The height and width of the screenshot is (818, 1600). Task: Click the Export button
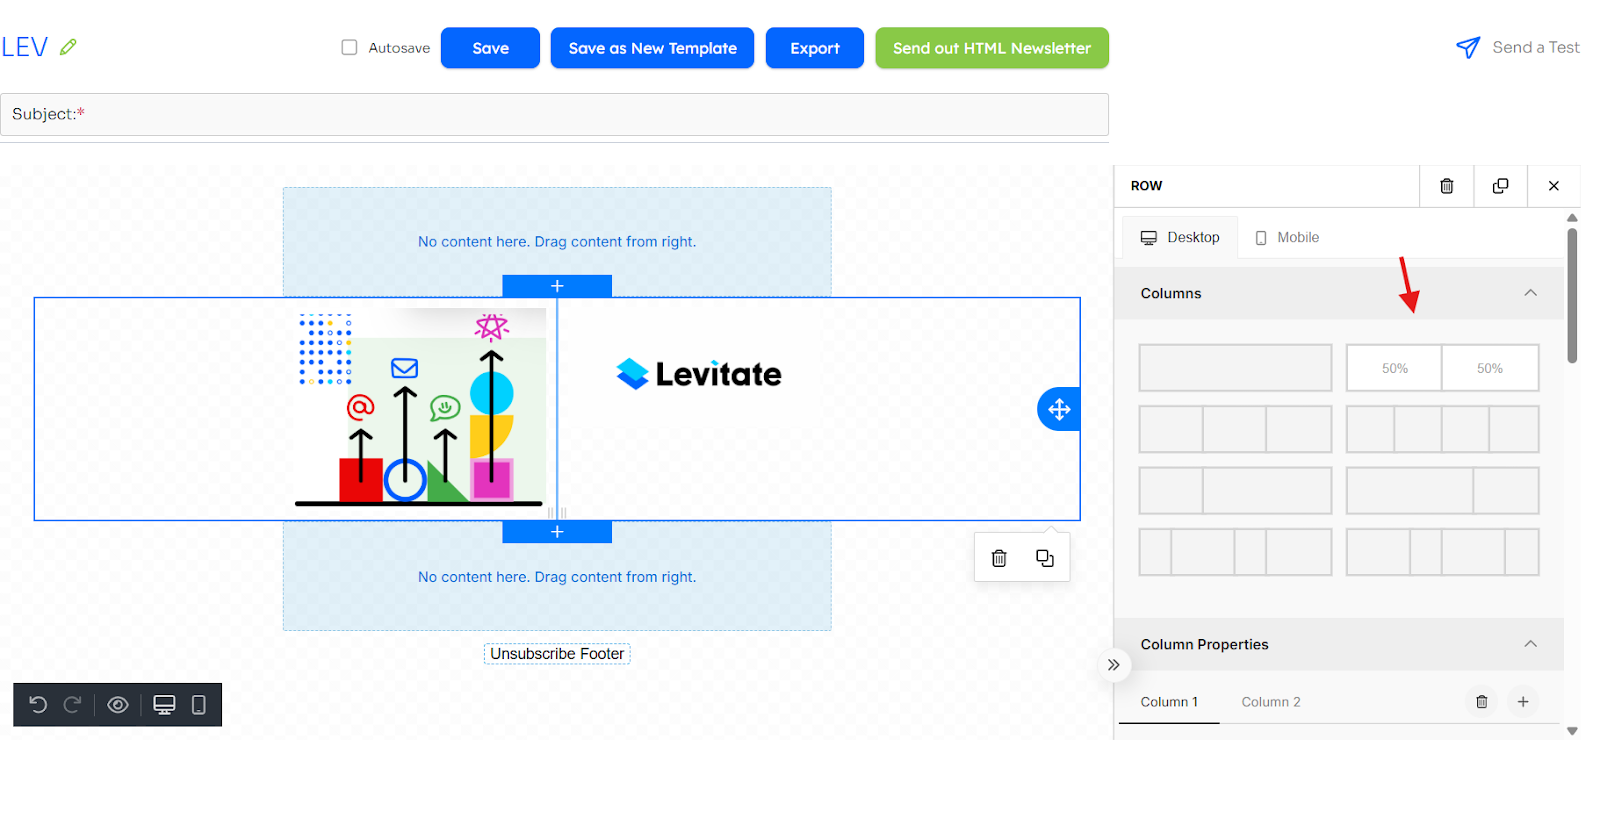point(815,48)
